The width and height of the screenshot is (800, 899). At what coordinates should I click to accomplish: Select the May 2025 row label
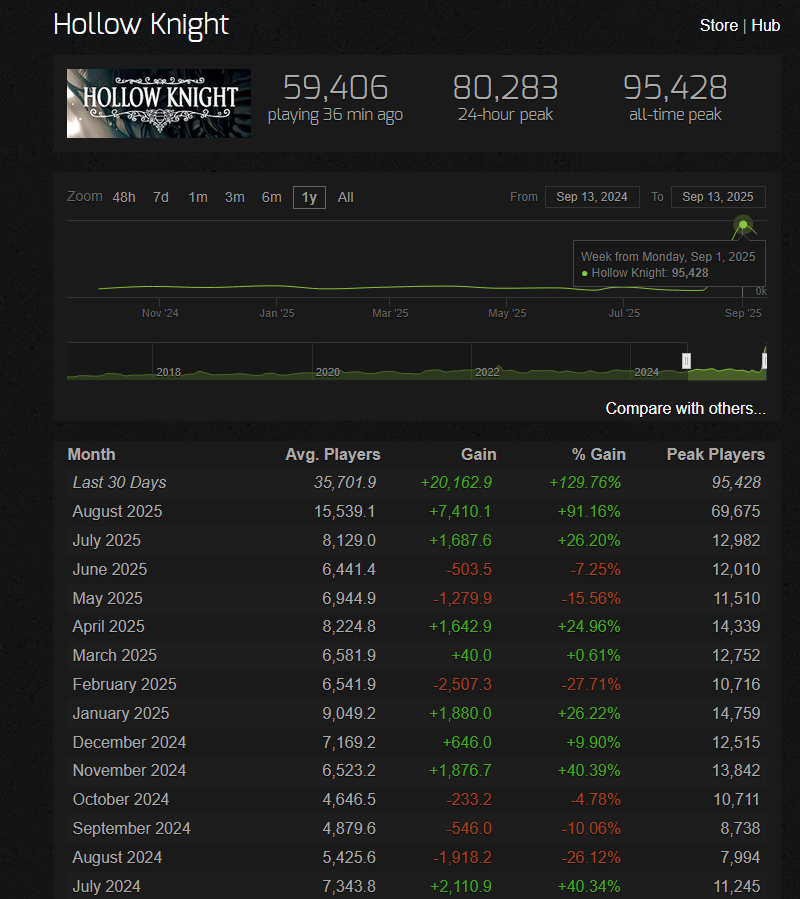107,598
